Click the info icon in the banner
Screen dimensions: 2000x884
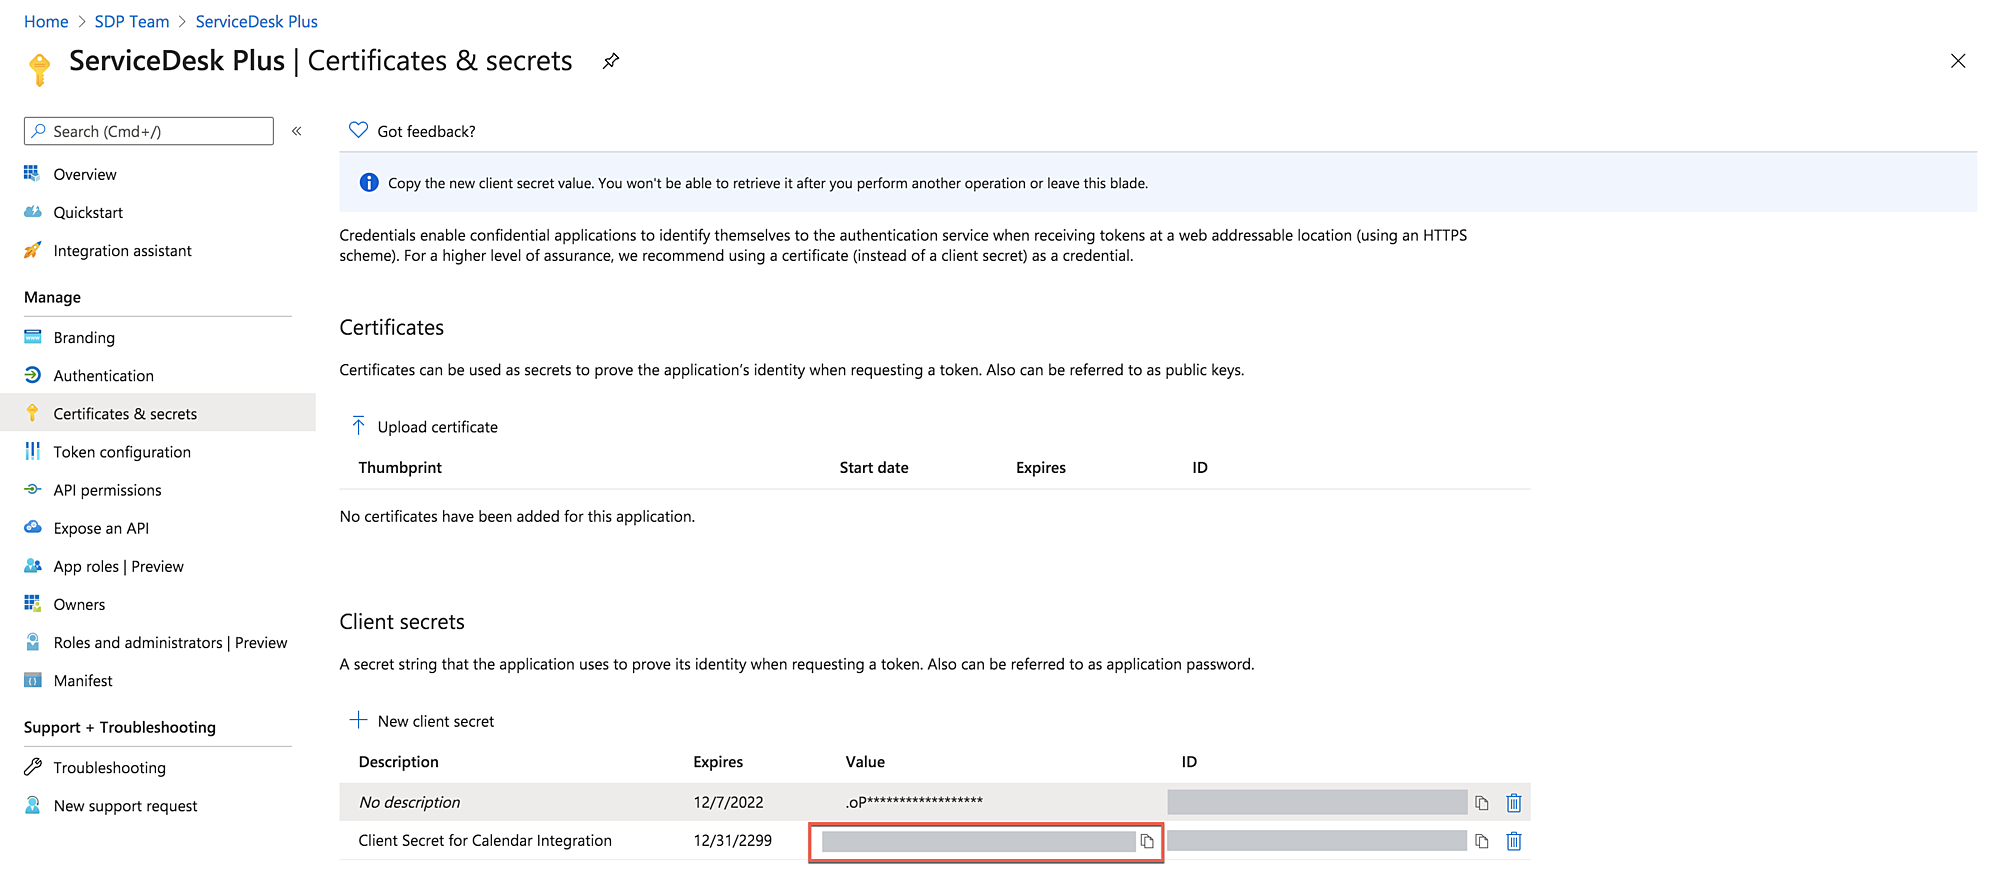click(369, 182)
